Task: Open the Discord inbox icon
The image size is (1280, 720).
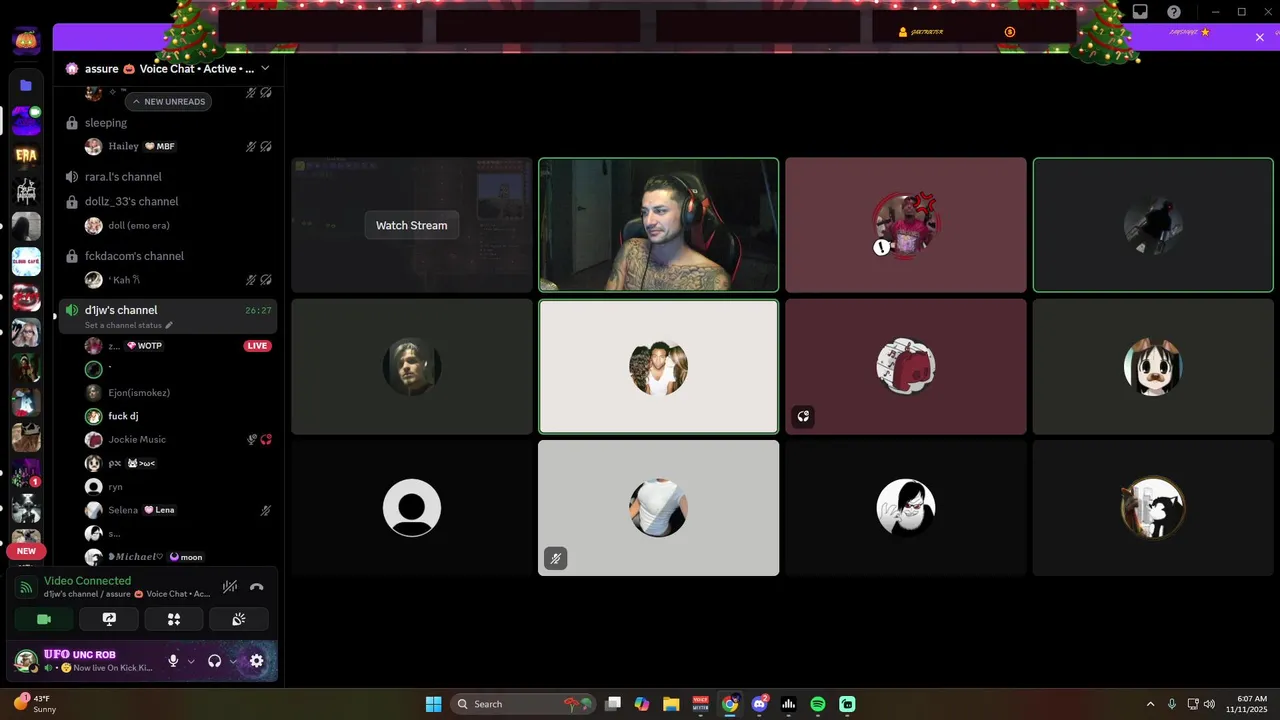Action: pos(1140,12)
